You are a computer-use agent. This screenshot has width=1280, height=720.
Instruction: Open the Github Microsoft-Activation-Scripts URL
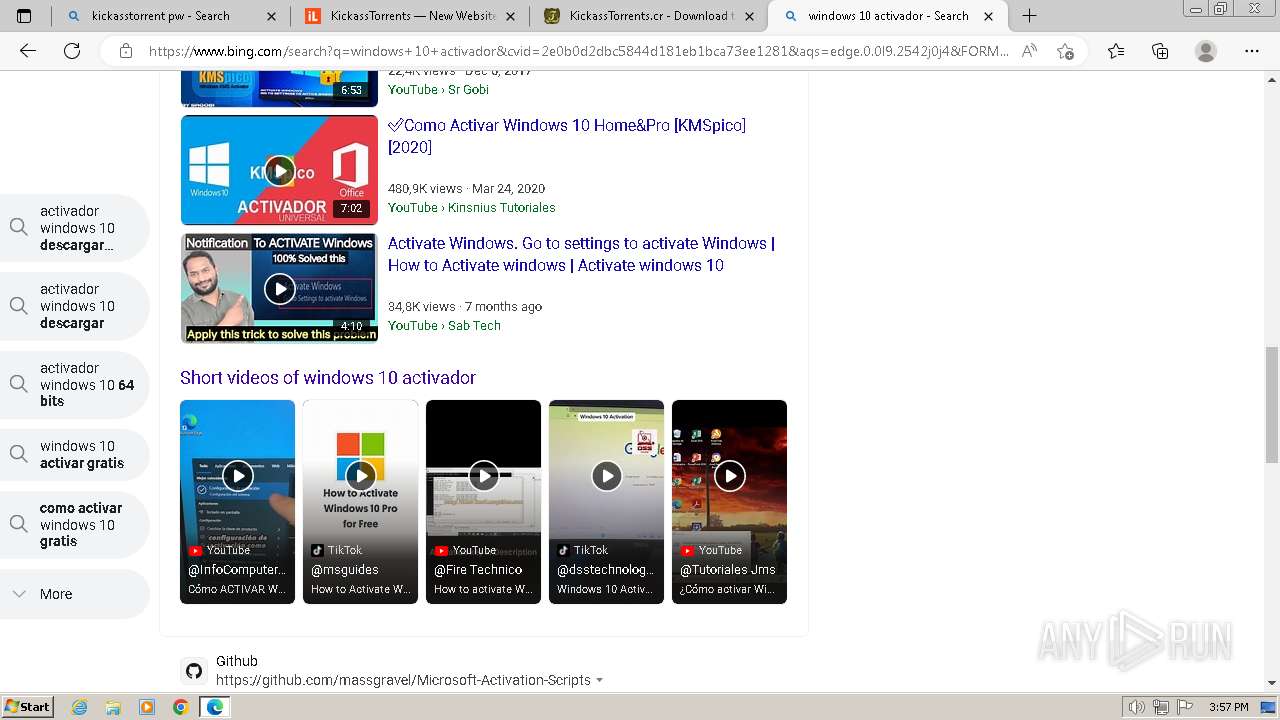tap(403, 680)
